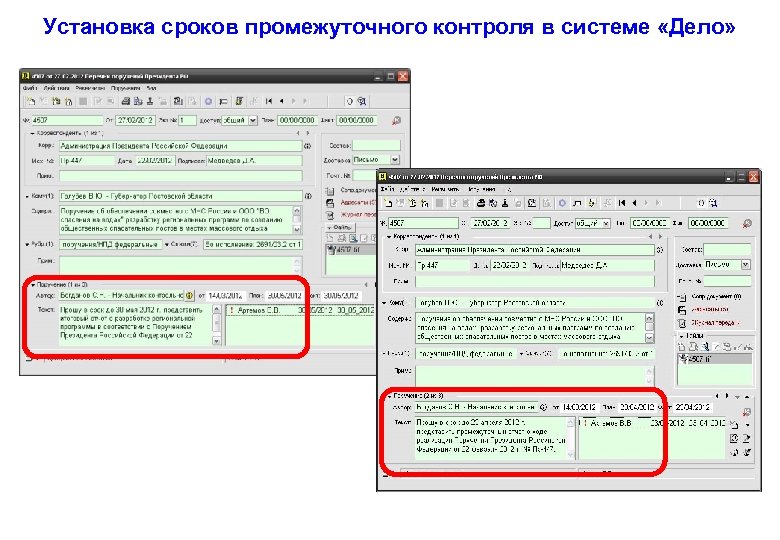
Task: Collapse the Файлы section in the front window
Action: tap(682, 336)
